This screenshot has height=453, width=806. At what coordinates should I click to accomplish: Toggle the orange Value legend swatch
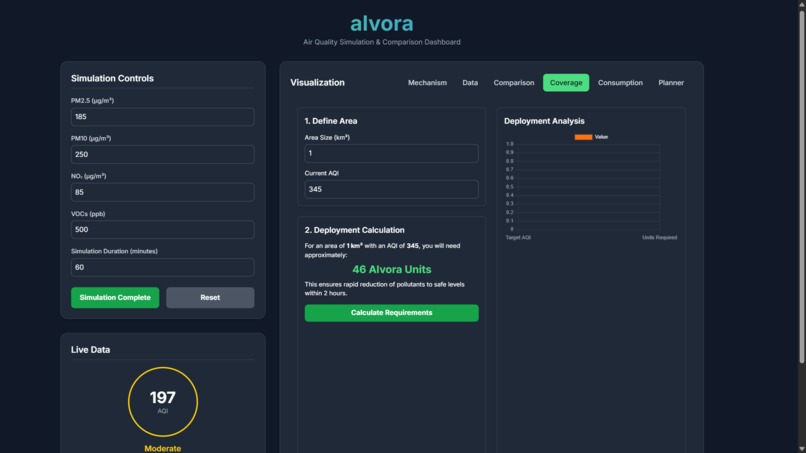point(583,137)
